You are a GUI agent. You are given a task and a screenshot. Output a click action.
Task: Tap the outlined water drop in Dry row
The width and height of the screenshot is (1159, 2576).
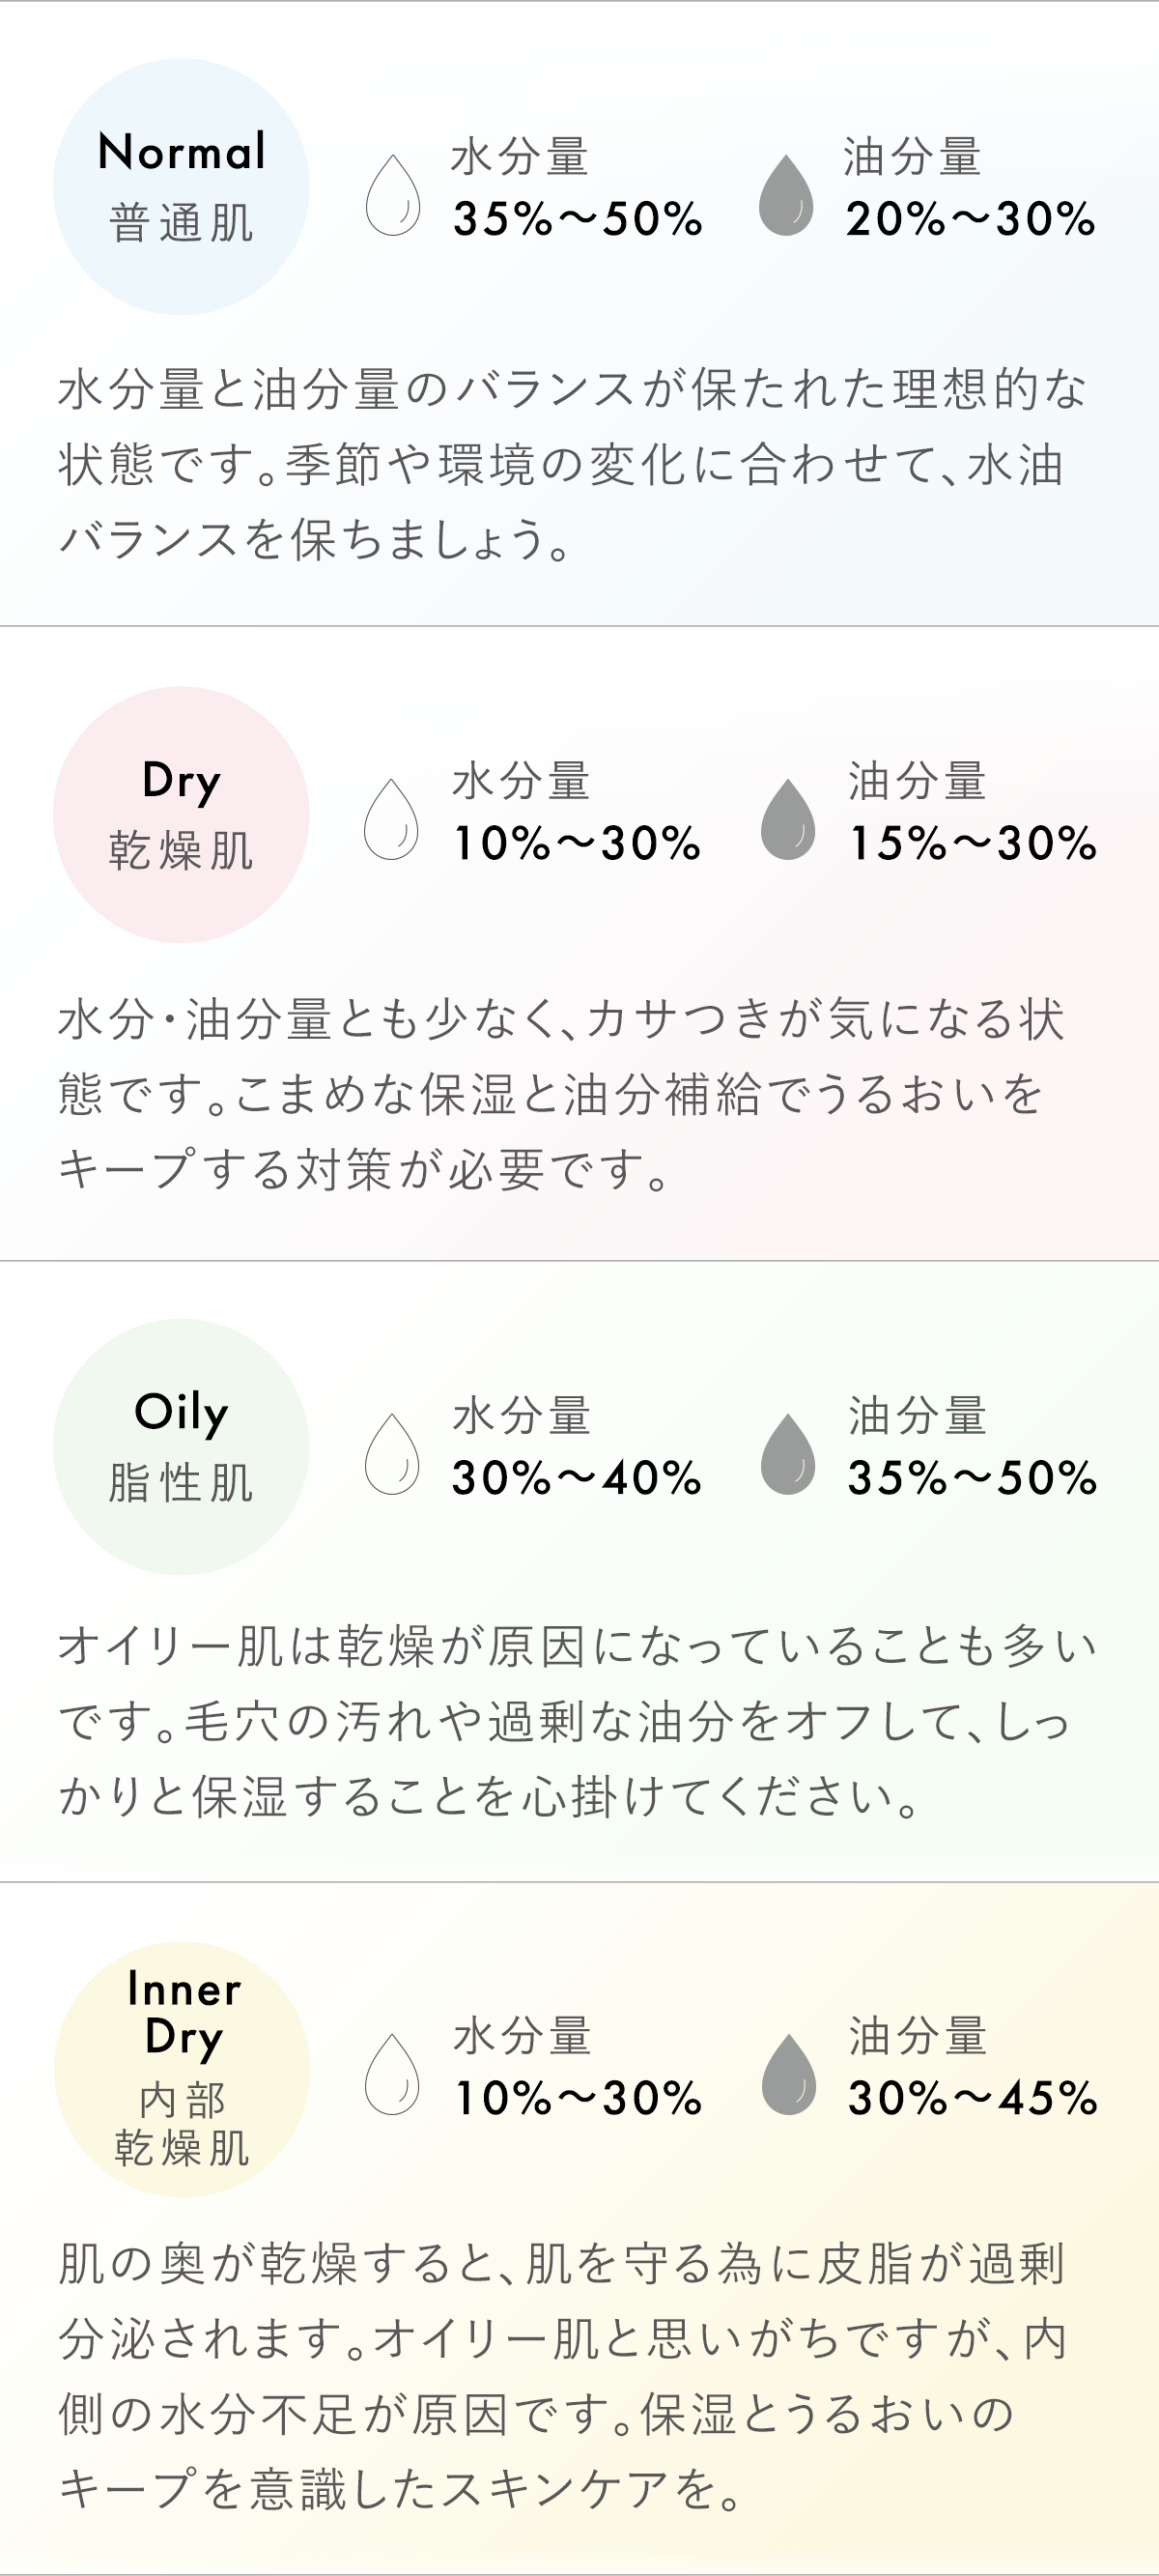(391, 819)
